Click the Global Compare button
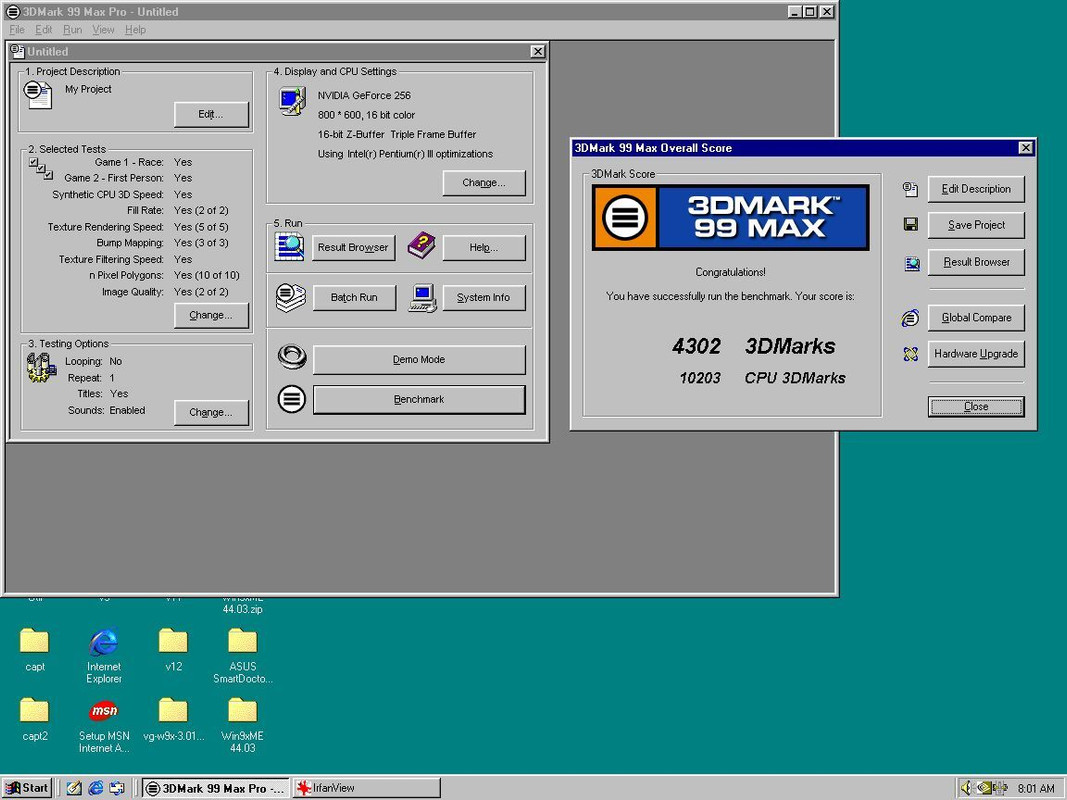This screenshot has width=1067, height=800. tap(976, 318)
